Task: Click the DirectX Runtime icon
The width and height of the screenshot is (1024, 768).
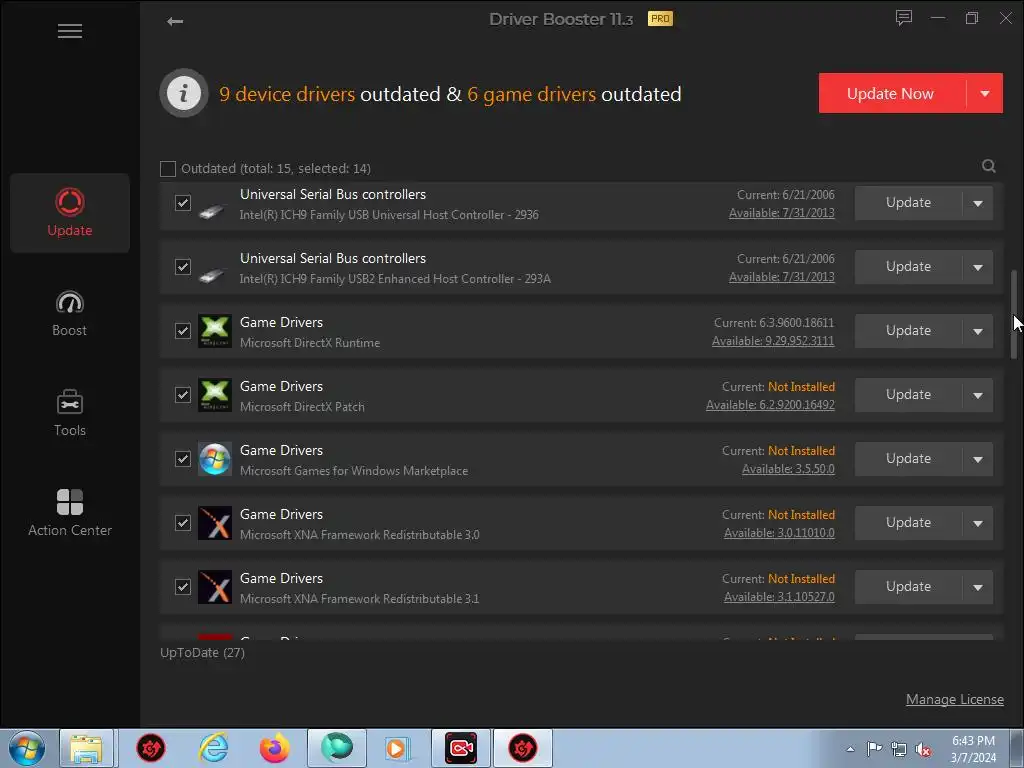Action: tap(215, 331)
